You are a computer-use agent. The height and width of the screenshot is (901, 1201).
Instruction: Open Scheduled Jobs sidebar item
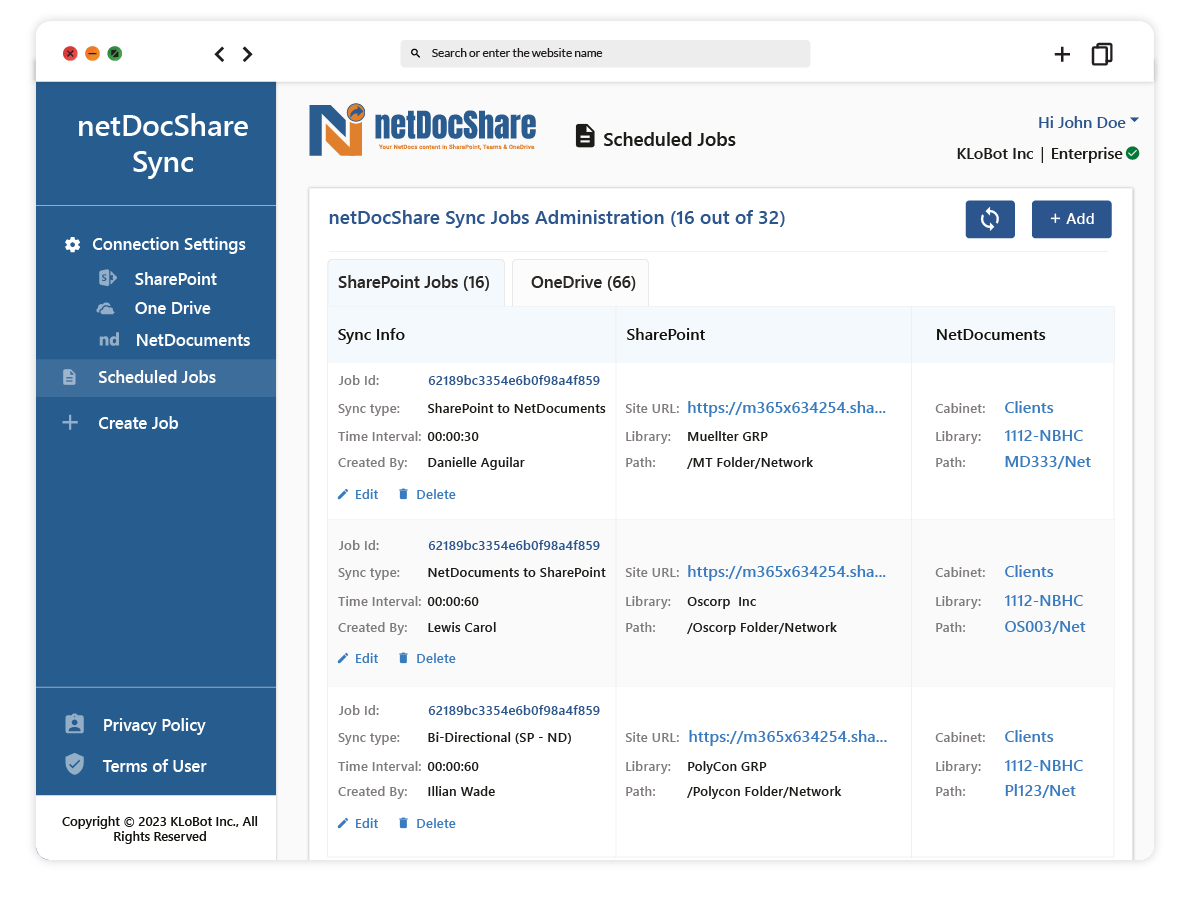click(x=156, y=378)
